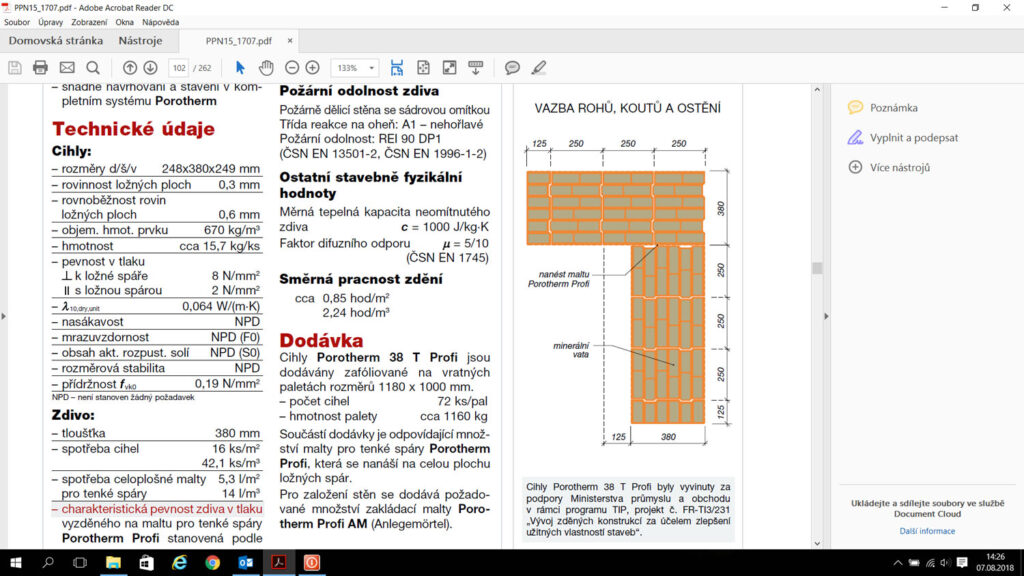1024x576 pixels.
Task: Follow the Další informace link
Action: pyautogui.click(x=926, y=531)
